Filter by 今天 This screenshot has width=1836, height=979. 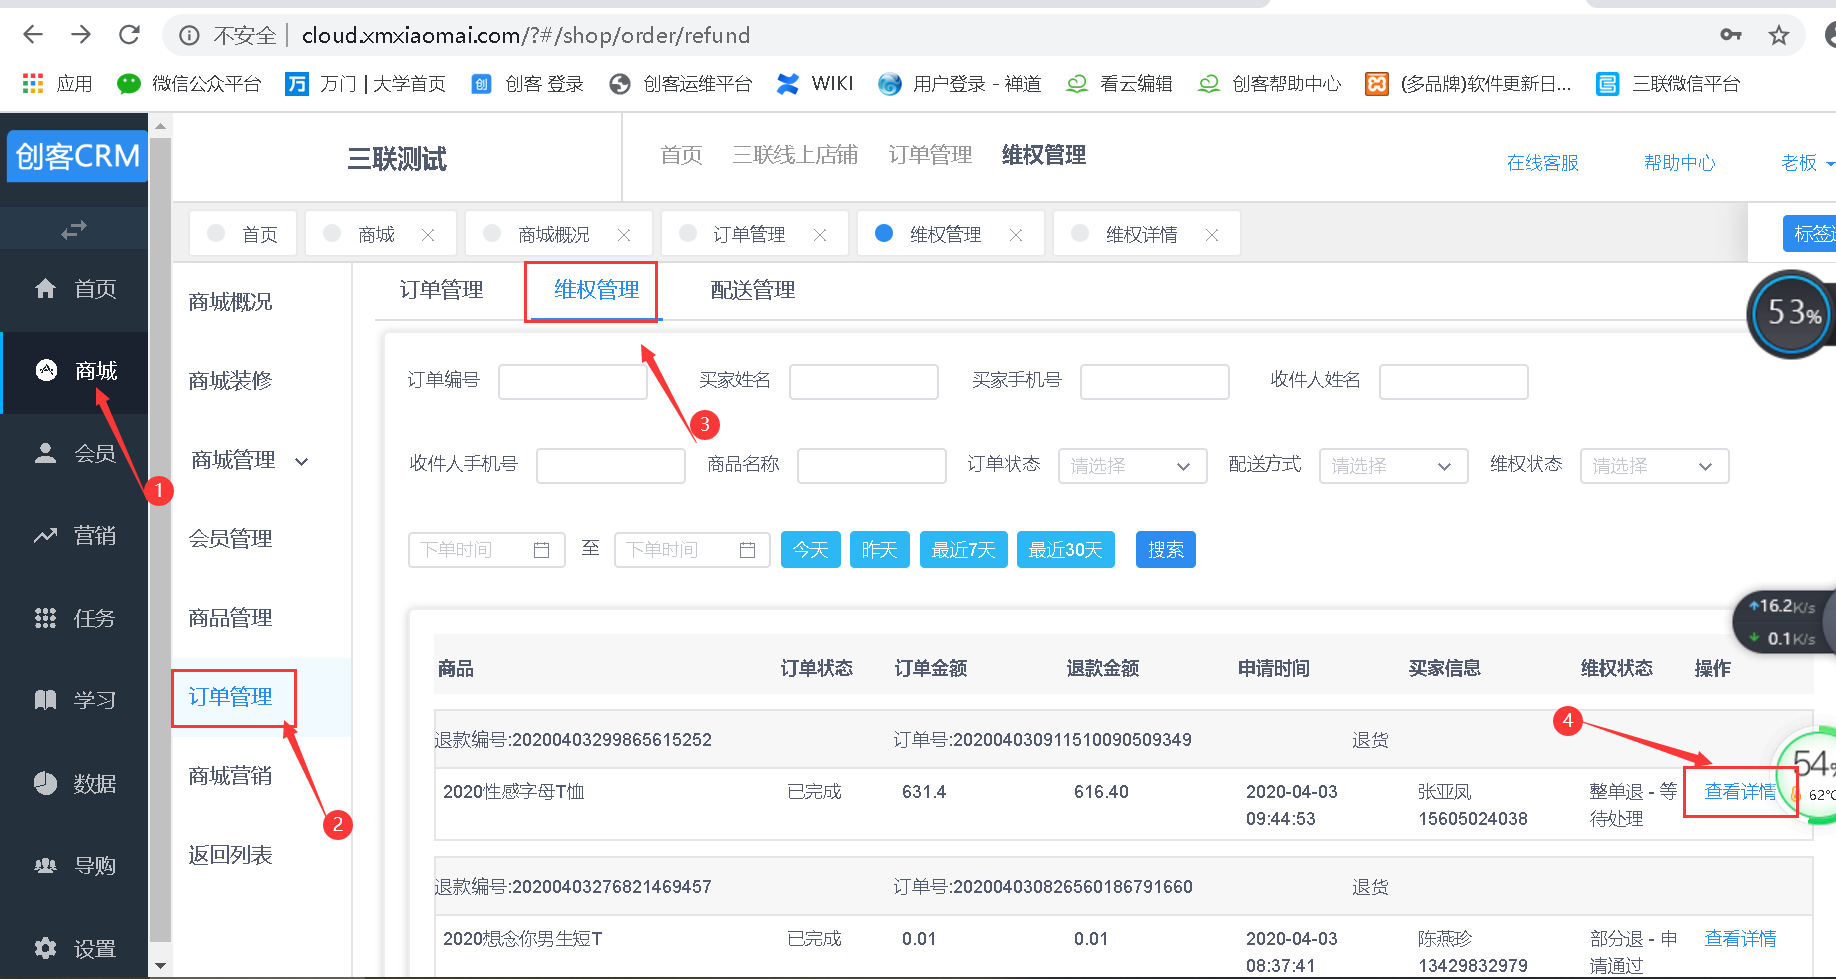coord(811,550)
